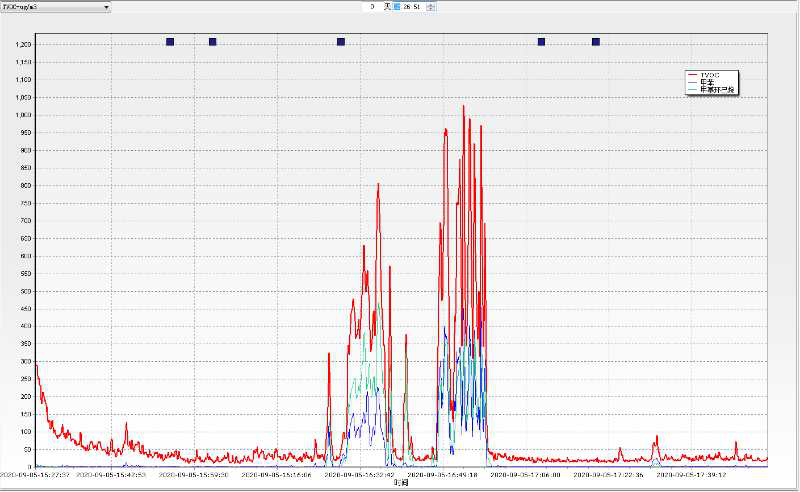Click the small blue icon in top toolbar
Image resolution: width=800 pixels, height=492 pixels.
tap(397, 7)
